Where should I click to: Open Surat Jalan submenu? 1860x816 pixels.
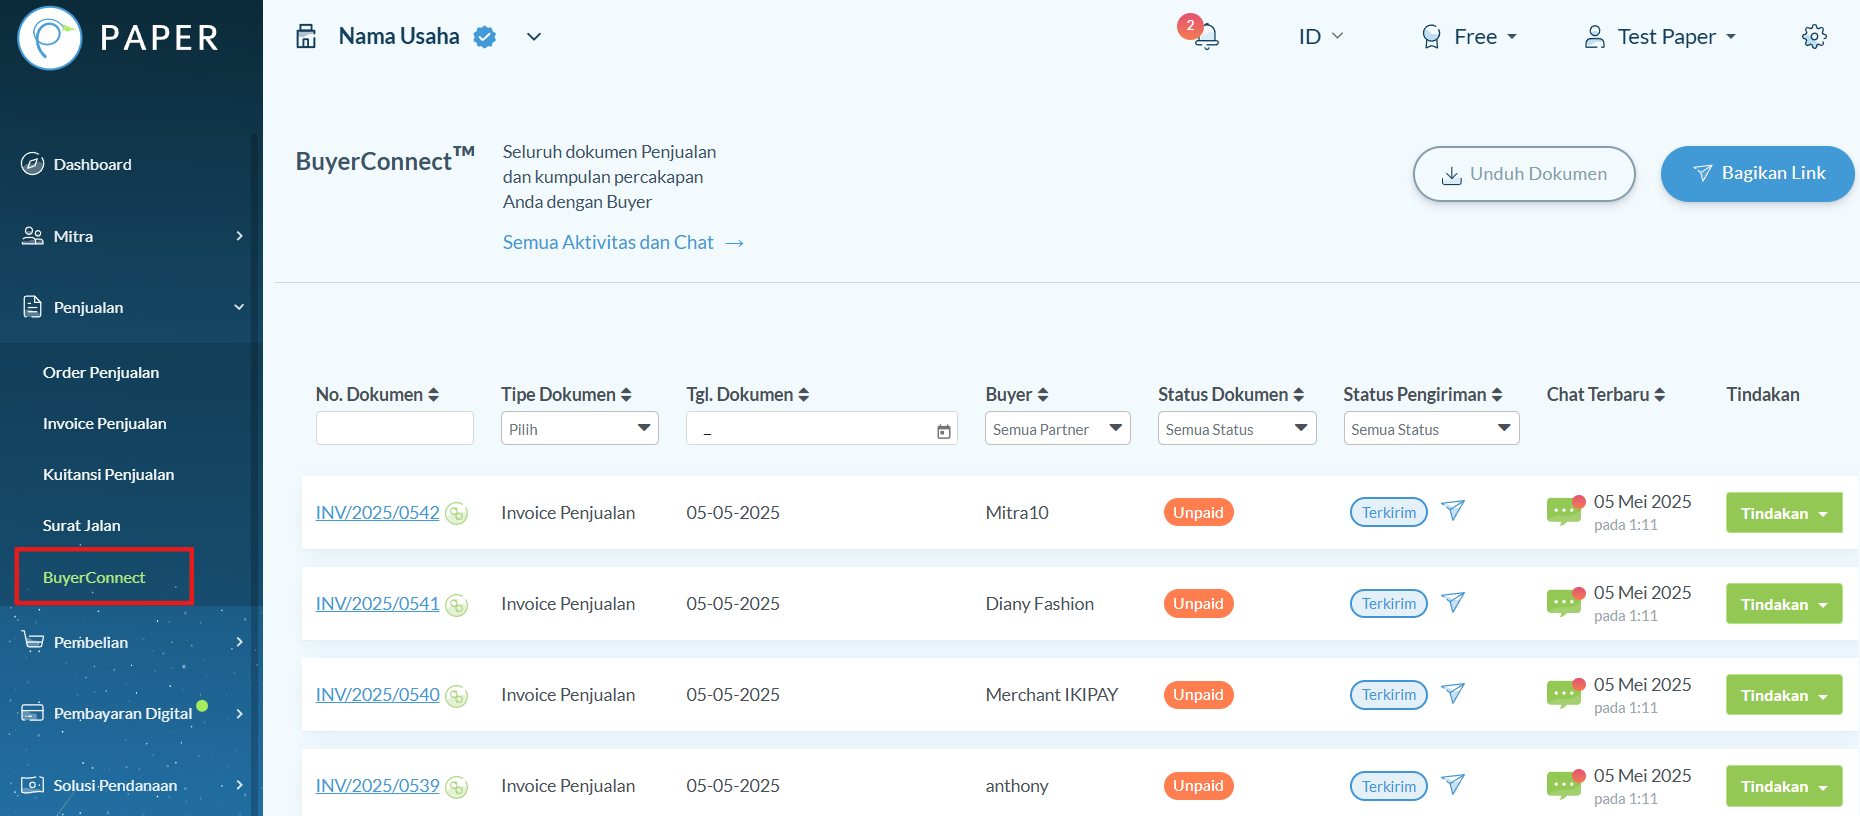(x=81, y=525)
